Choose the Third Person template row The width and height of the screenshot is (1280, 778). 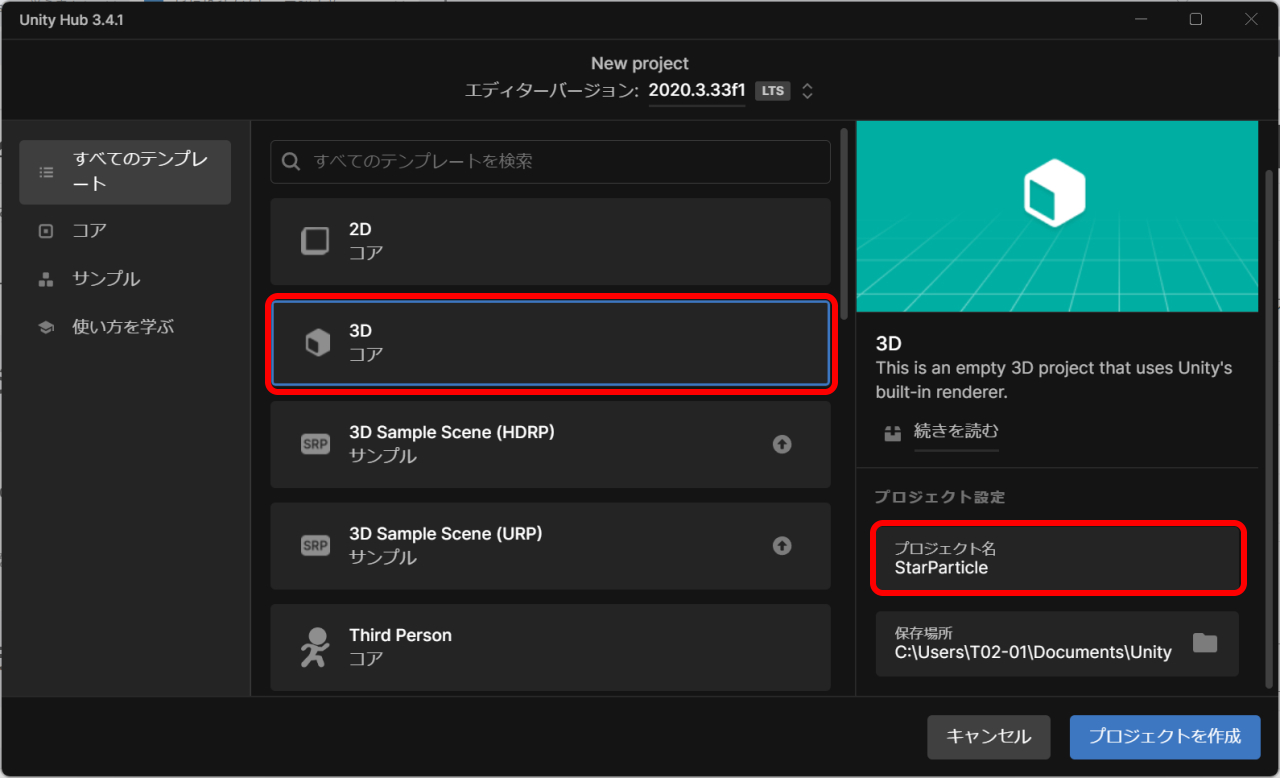[x=550, y=647]
